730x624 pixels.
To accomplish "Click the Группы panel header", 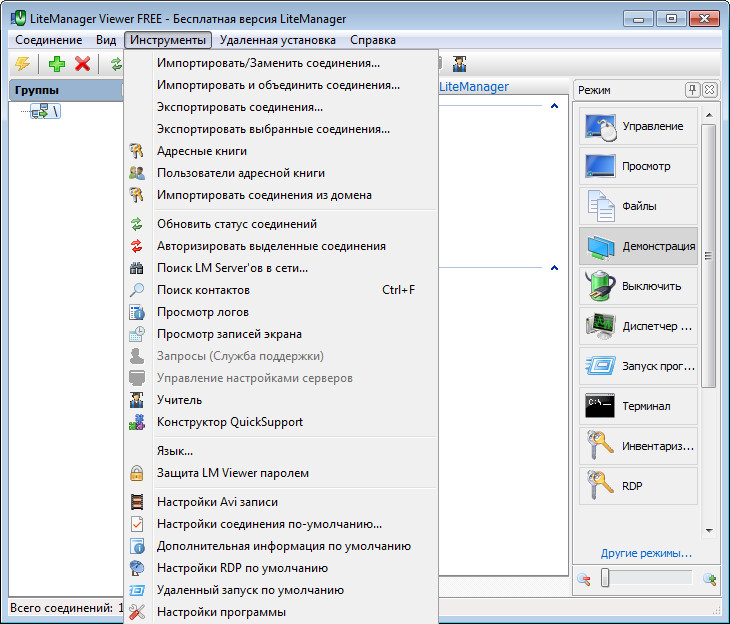I will click(x=66, y=90).
